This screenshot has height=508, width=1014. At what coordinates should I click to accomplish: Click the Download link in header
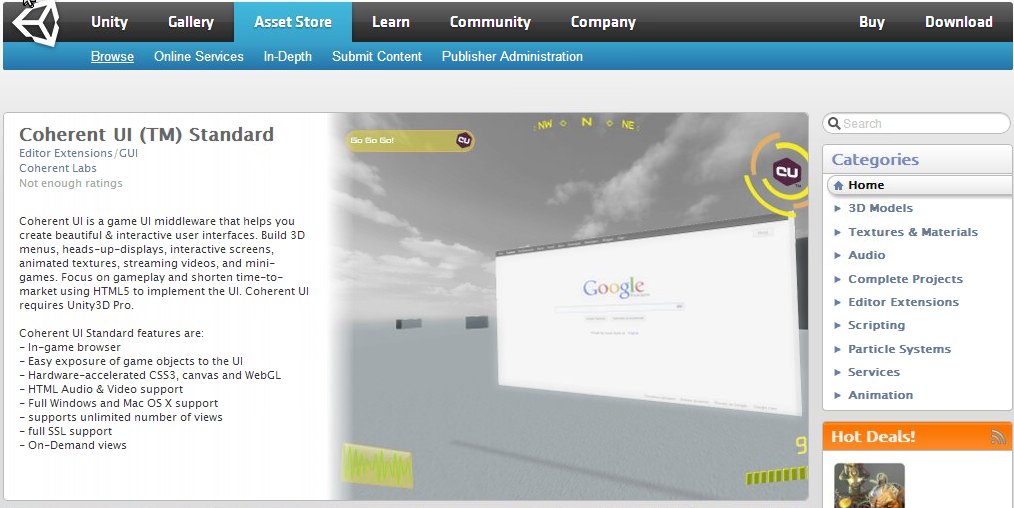pos(958,22)
